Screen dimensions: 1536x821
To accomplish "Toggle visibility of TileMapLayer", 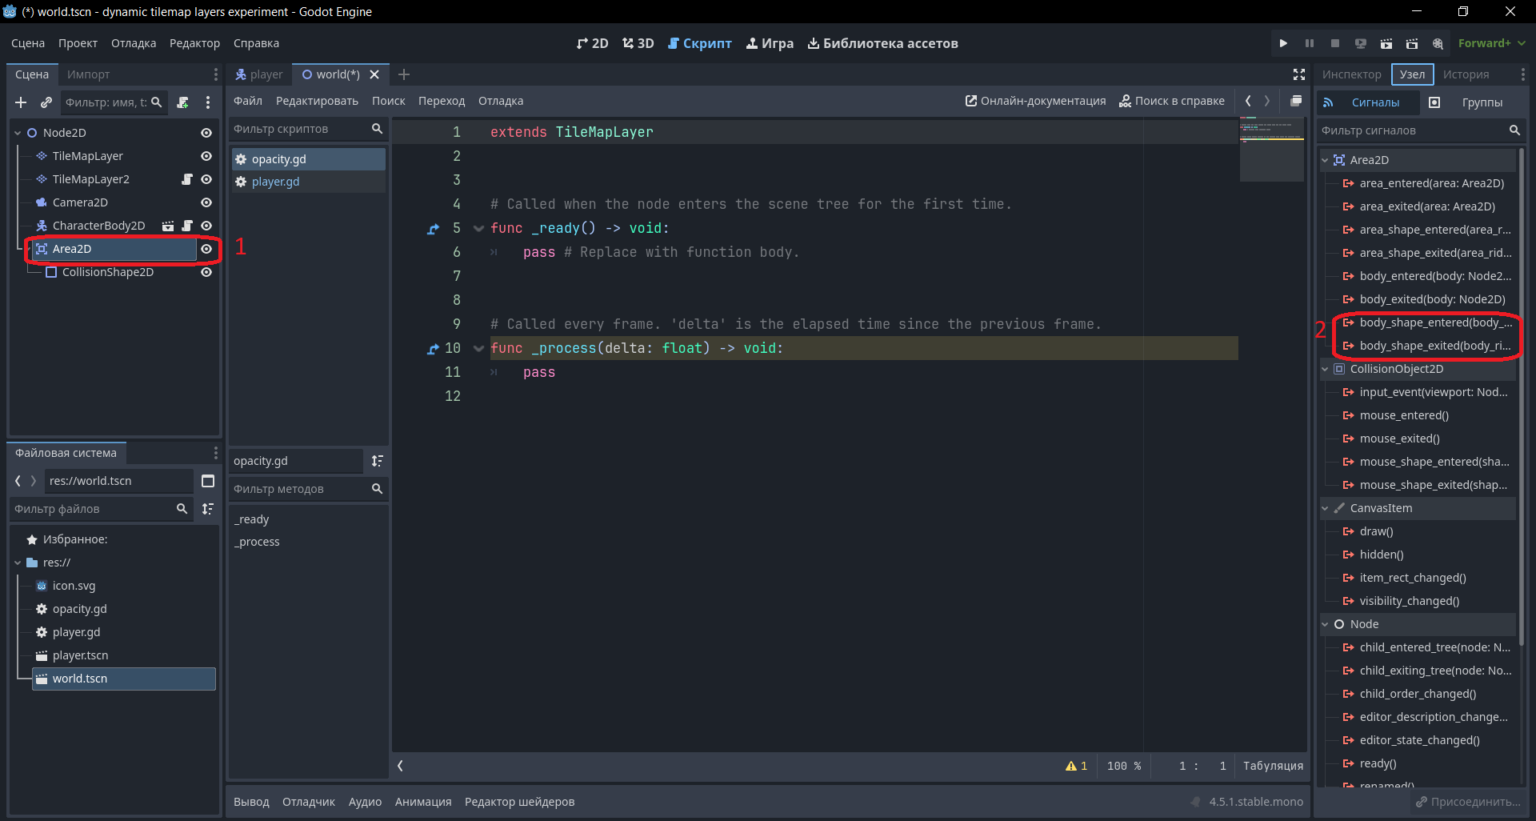I will (206, 156).
